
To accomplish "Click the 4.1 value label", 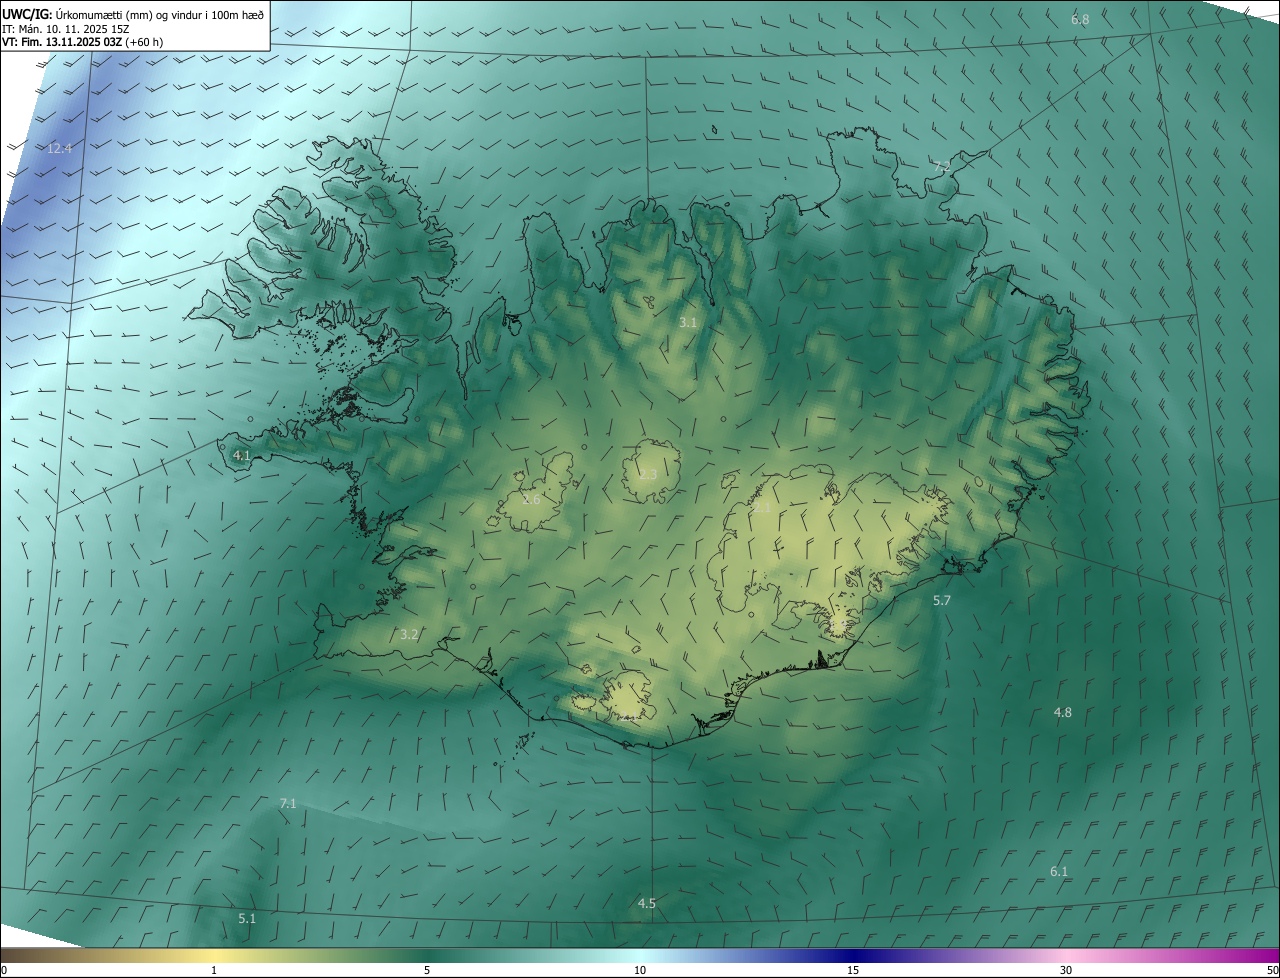I will (x=241, y=455).
